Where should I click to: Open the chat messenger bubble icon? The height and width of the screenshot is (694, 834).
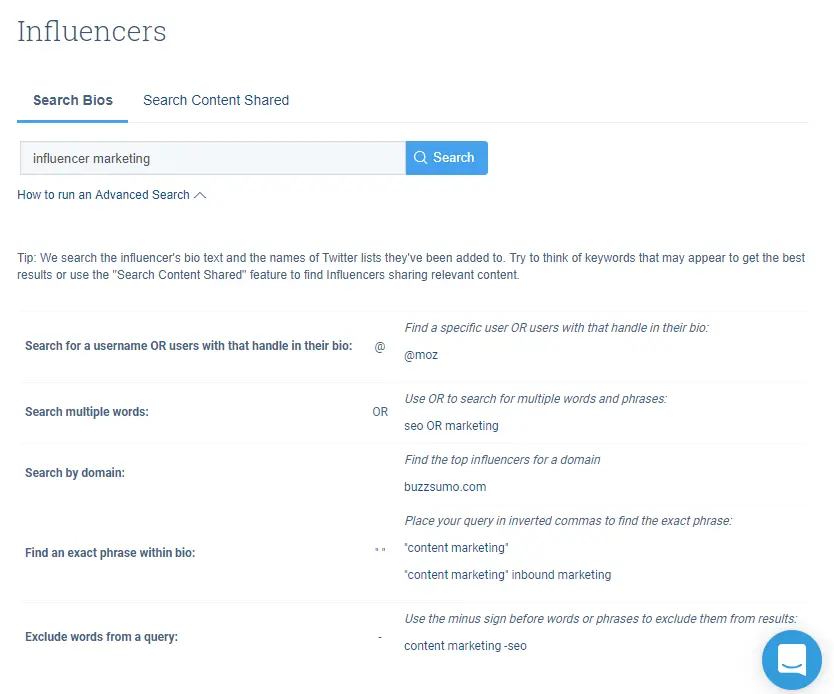[791, 660]
